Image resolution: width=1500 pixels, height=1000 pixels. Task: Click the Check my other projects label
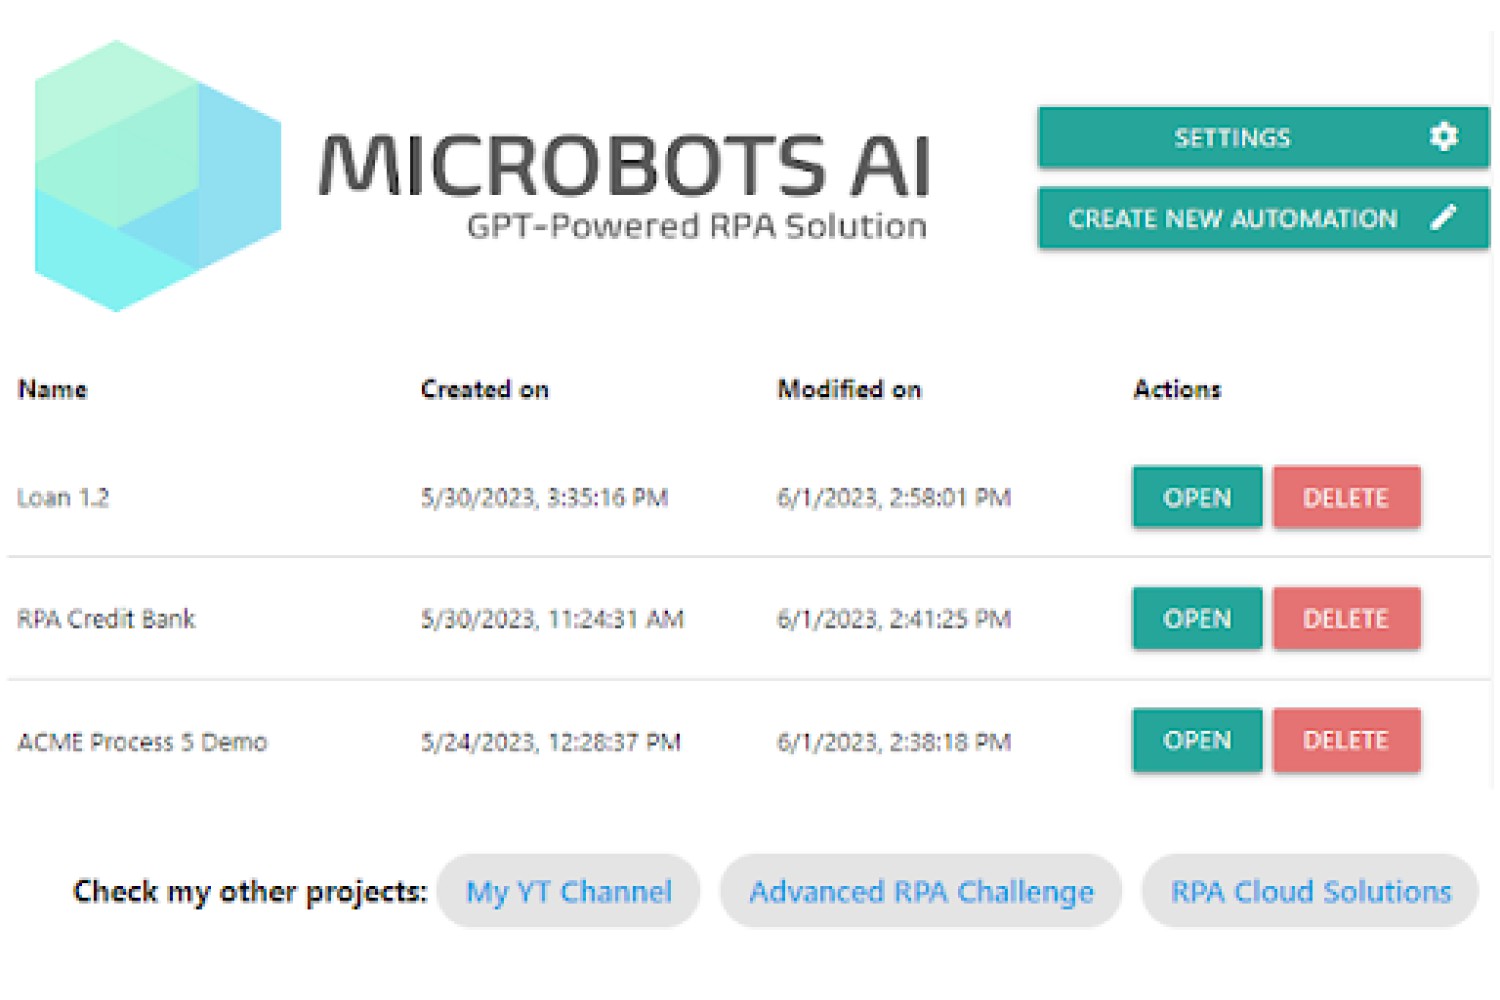(250, 891)
